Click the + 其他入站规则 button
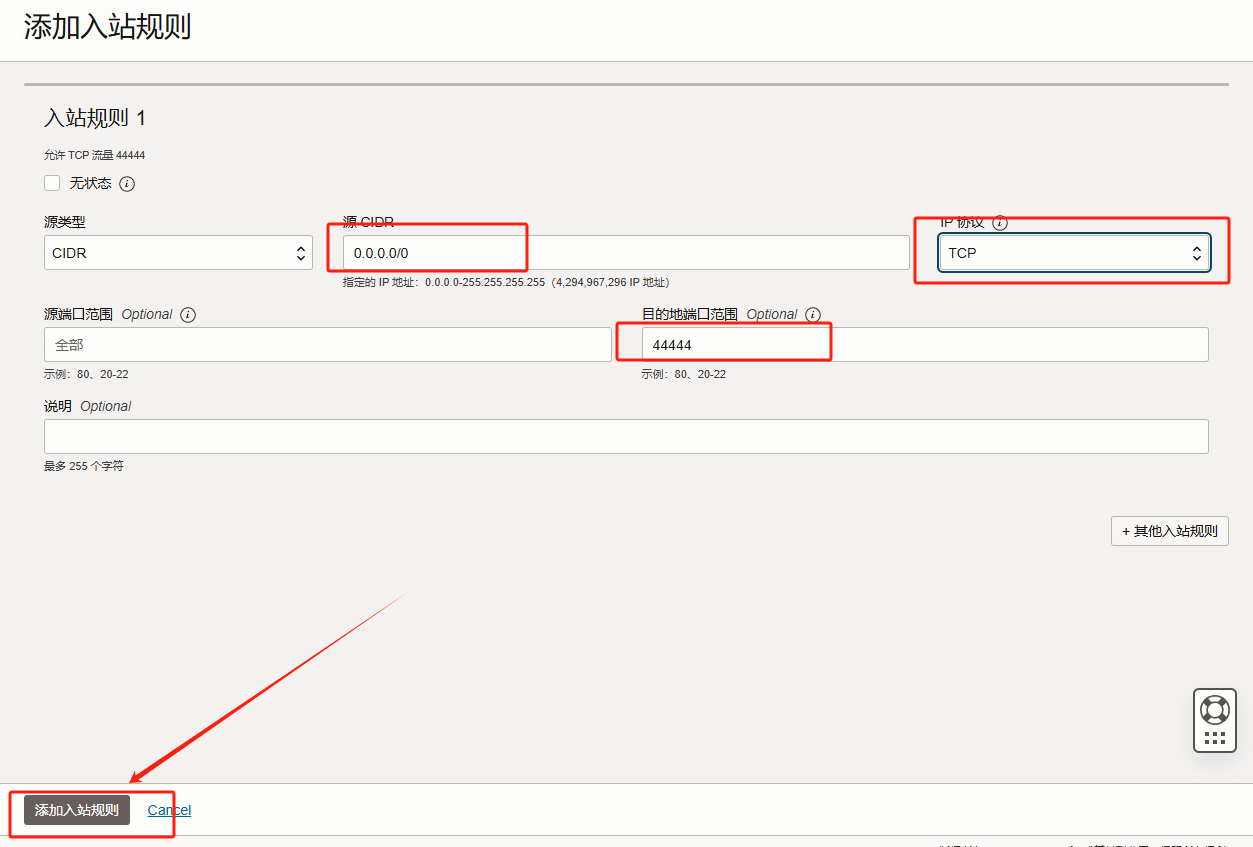Screen dimensions: 1253x847 tap(1169, 531)
